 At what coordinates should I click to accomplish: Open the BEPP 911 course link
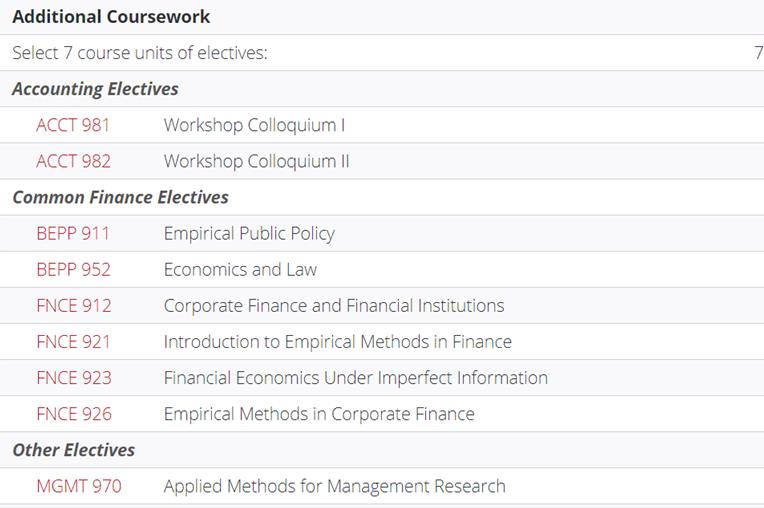click(73, 233)
